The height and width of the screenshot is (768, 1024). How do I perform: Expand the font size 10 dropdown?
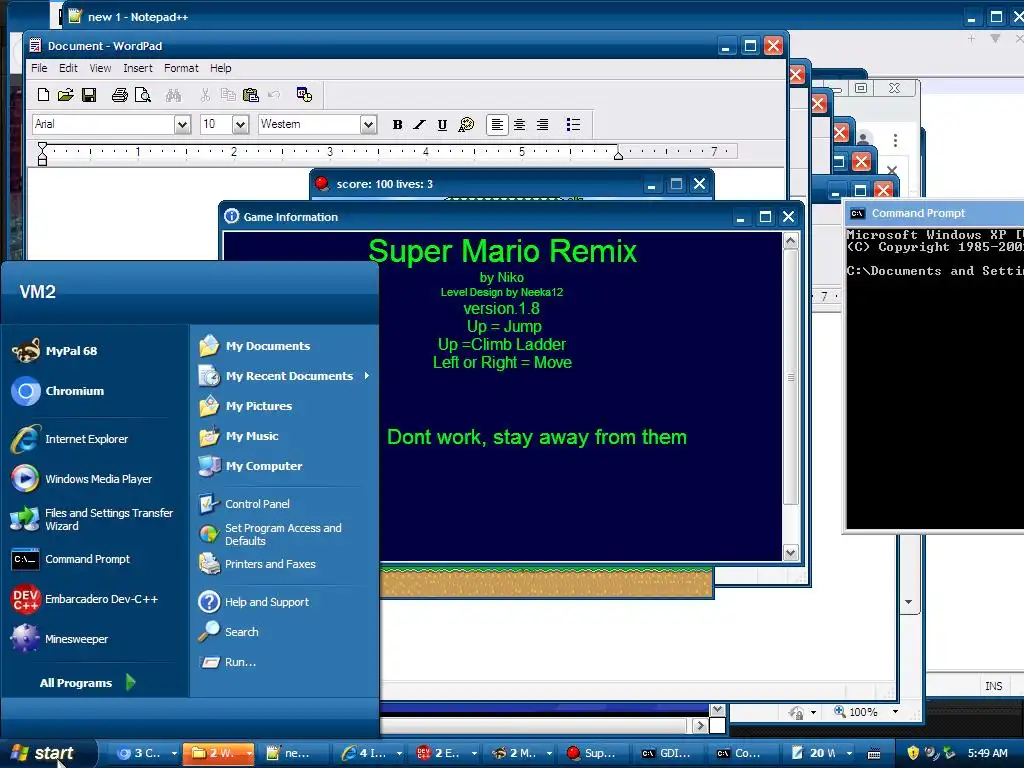240,124
